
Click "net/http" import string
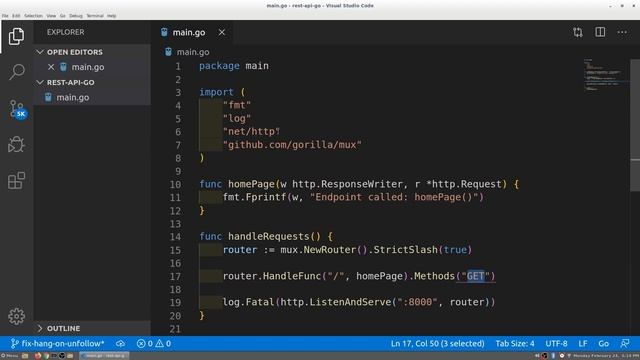click(x=251, y=131)
